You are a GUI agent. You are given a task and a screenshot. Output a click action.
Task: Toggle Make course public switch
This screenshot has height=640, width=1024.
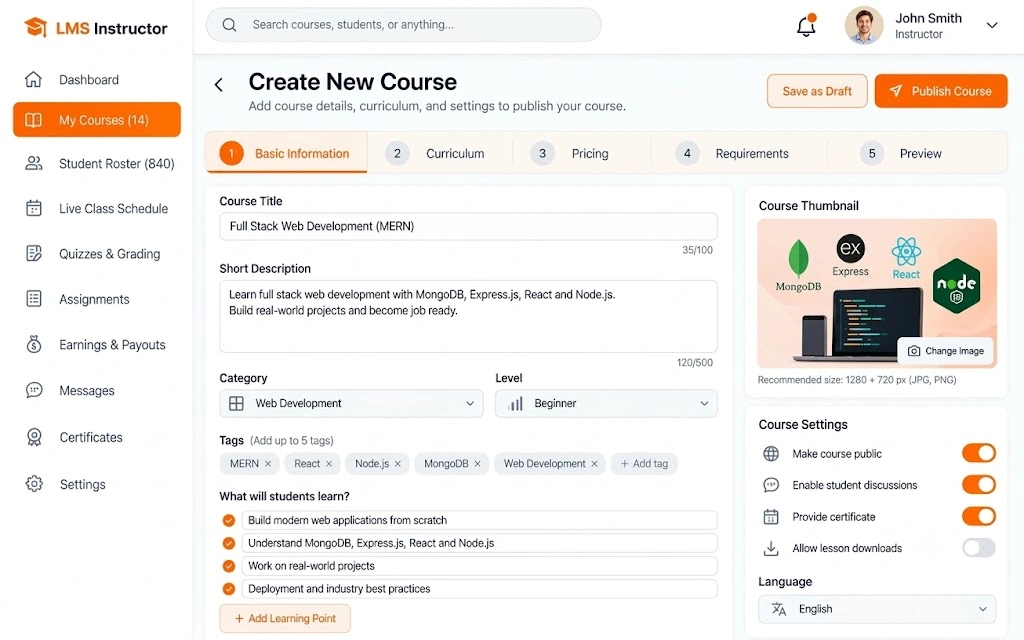pyautogui.click(x=978, y=453)
